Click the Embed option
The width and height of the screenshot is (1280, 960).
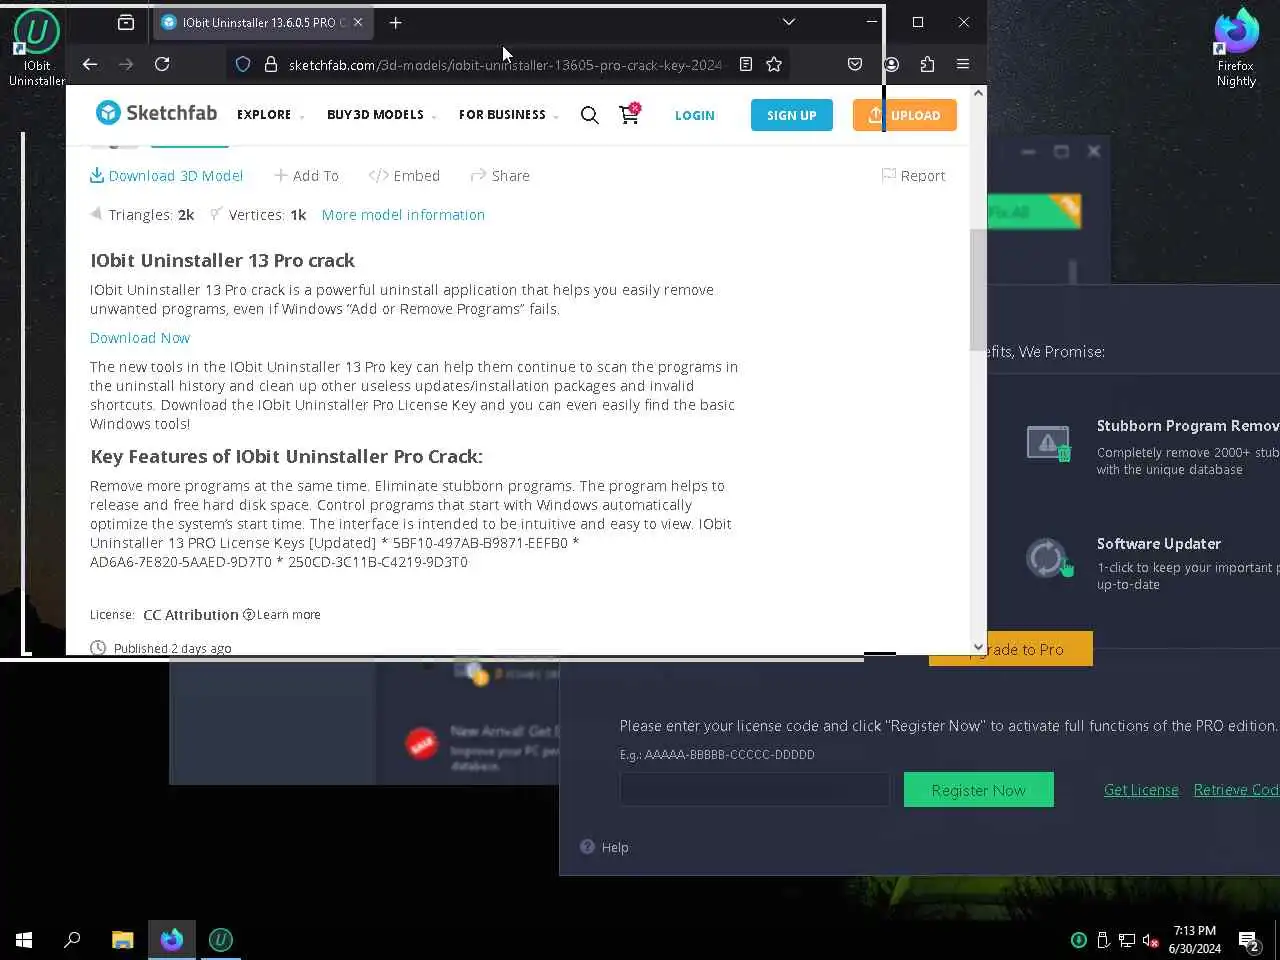404,175
